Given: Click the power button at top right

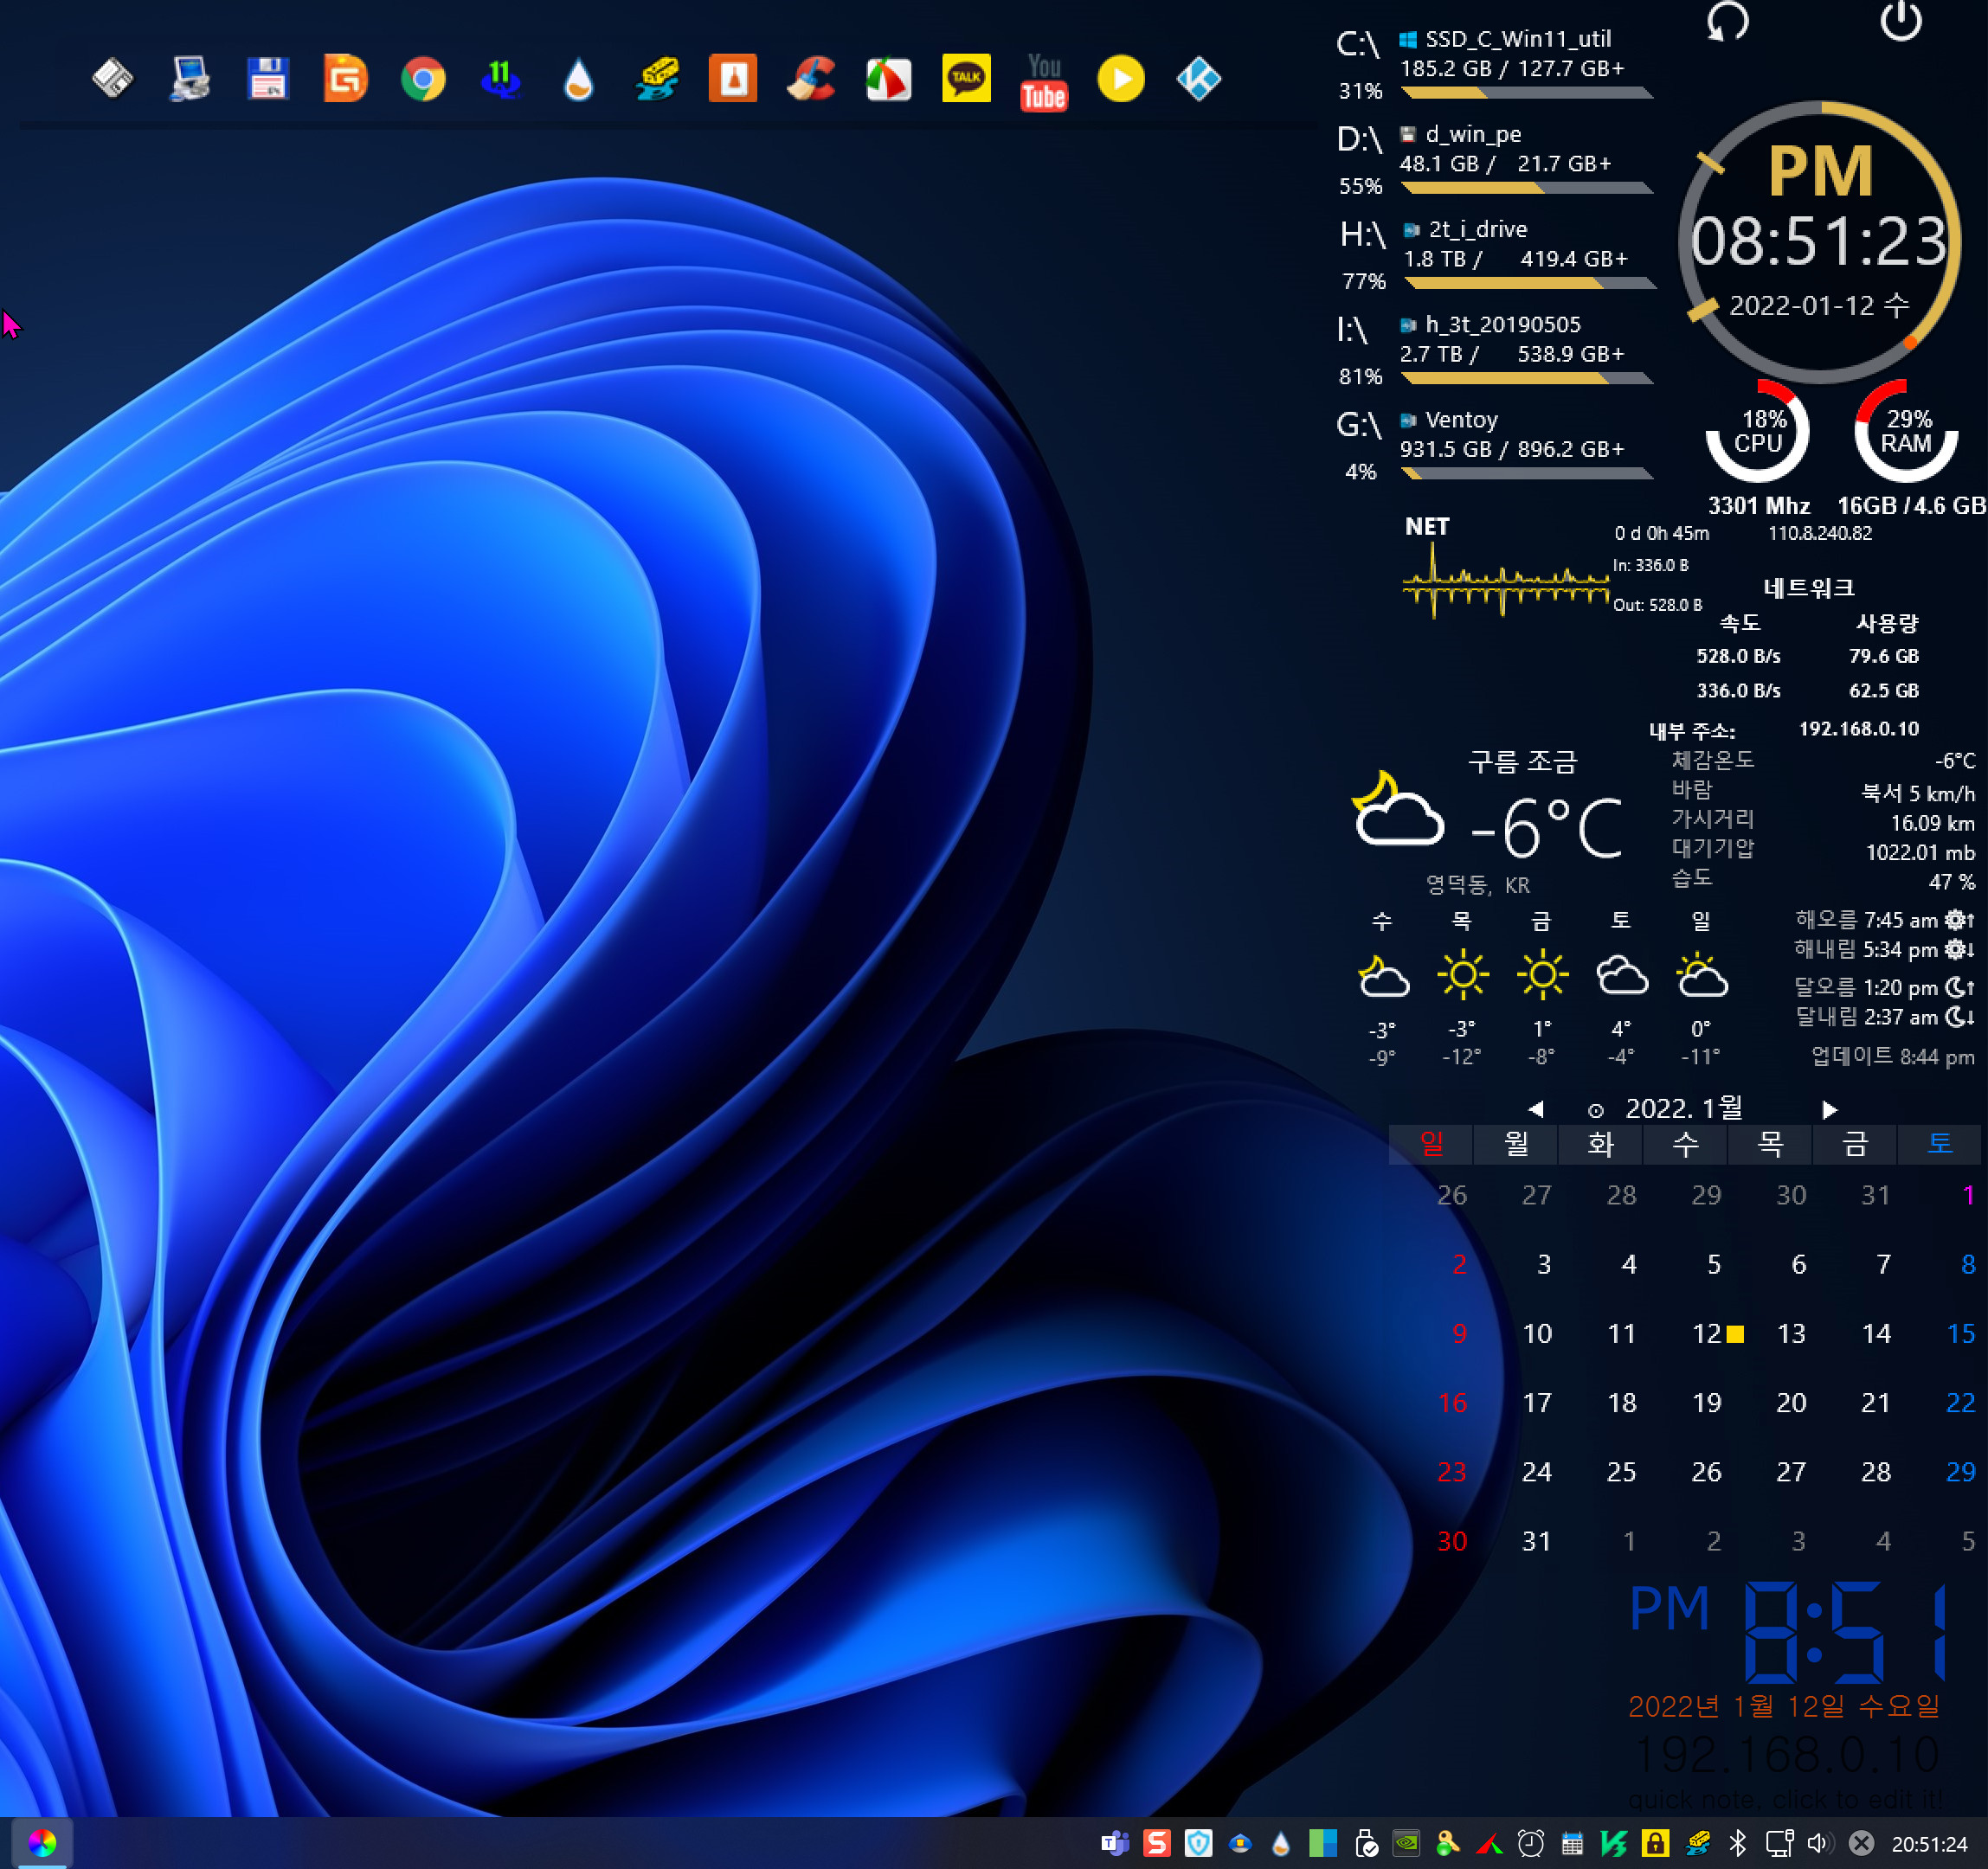Looking at the screenshot, I should point(1900,21).
